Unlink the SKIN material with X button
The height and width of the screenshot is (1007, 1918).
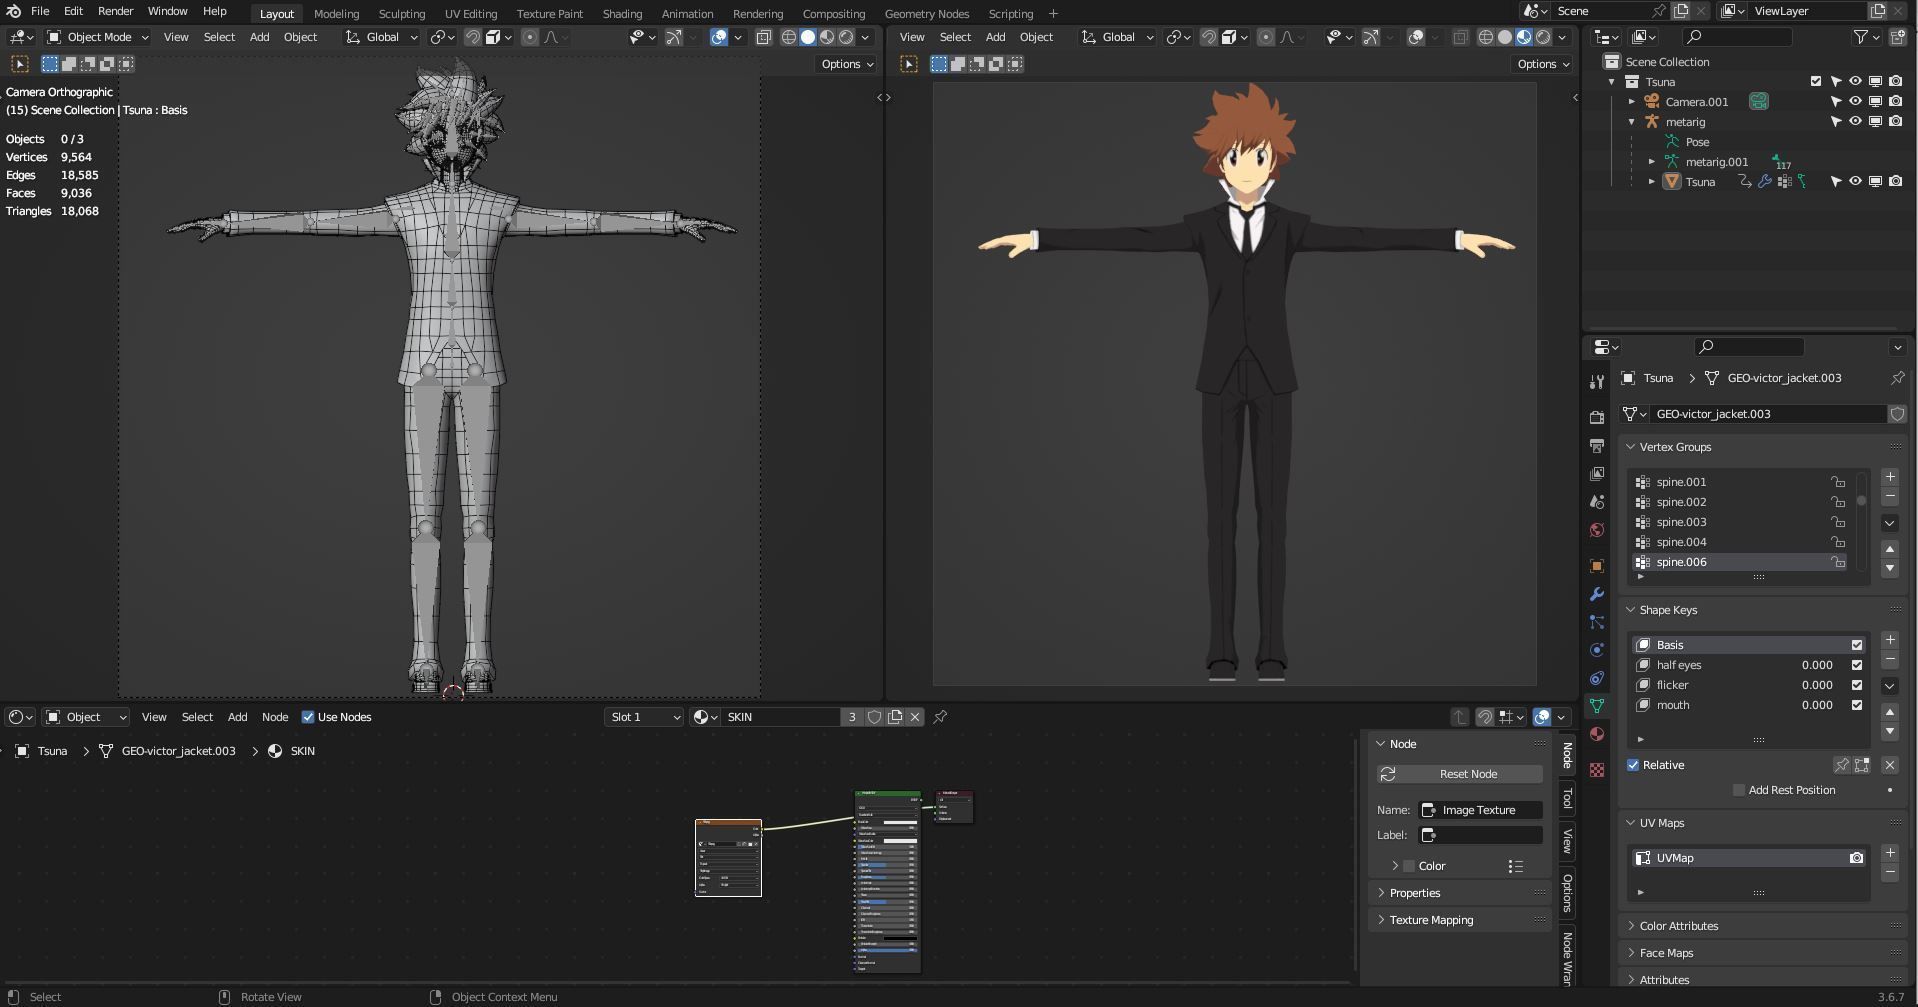click(x=914, y=717)
